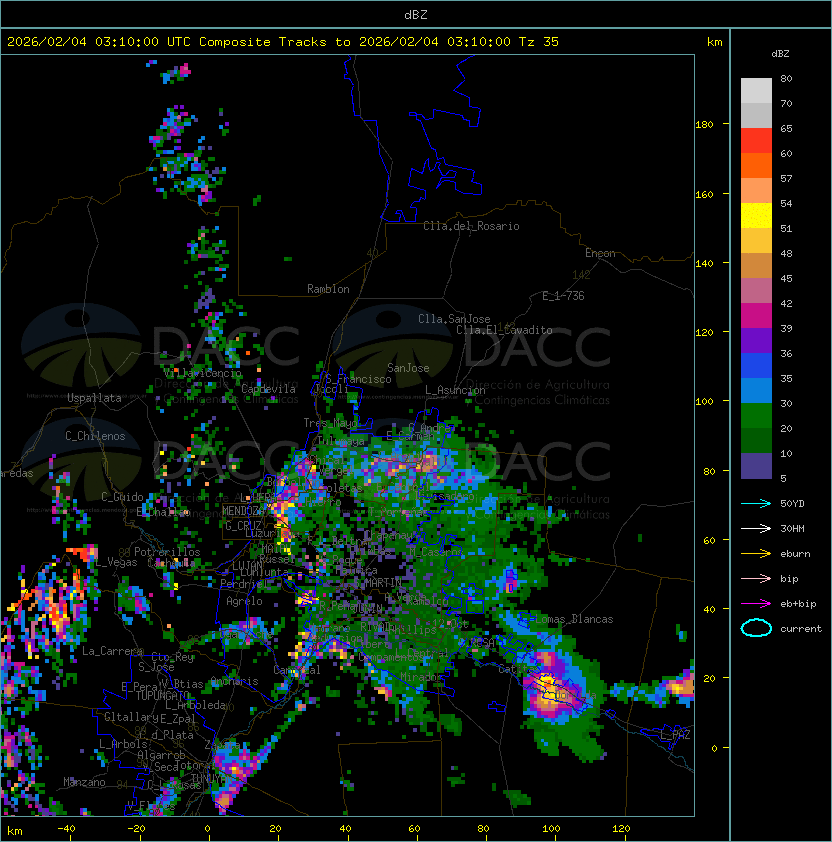Click the C_Guido label
This screenshot has height=842, width=832.
[x=122, y=497]
